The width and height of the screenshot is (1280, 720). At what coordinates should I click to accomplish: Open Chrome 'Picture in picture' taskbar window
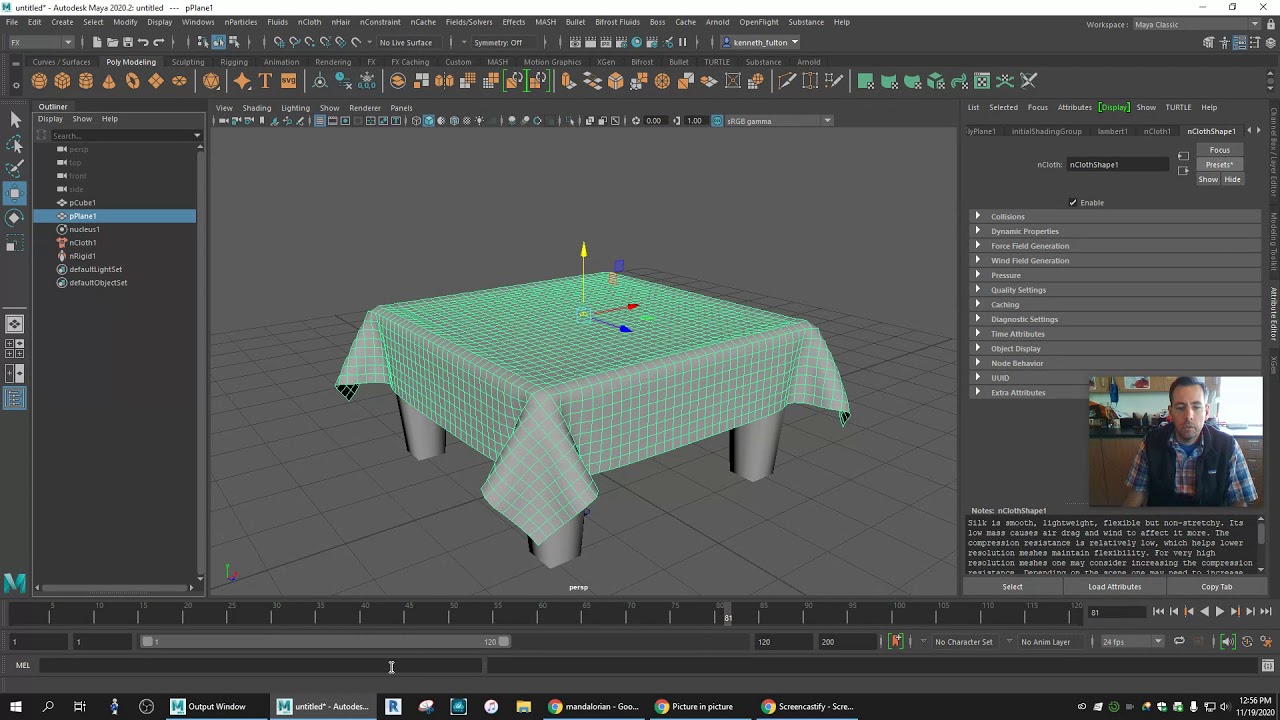[x=694, y=707]
